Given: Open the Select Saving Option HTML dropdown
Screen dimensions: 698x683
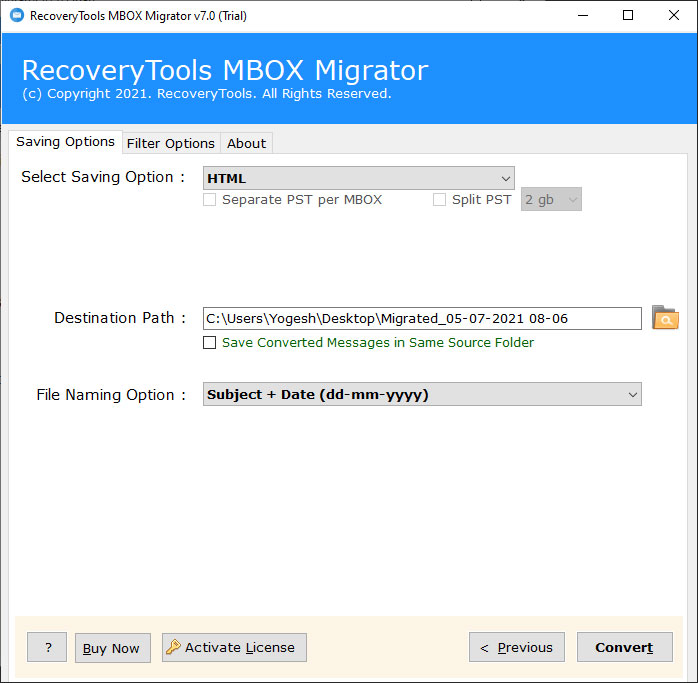Looking at the screenshot, I should coord(359,179).
